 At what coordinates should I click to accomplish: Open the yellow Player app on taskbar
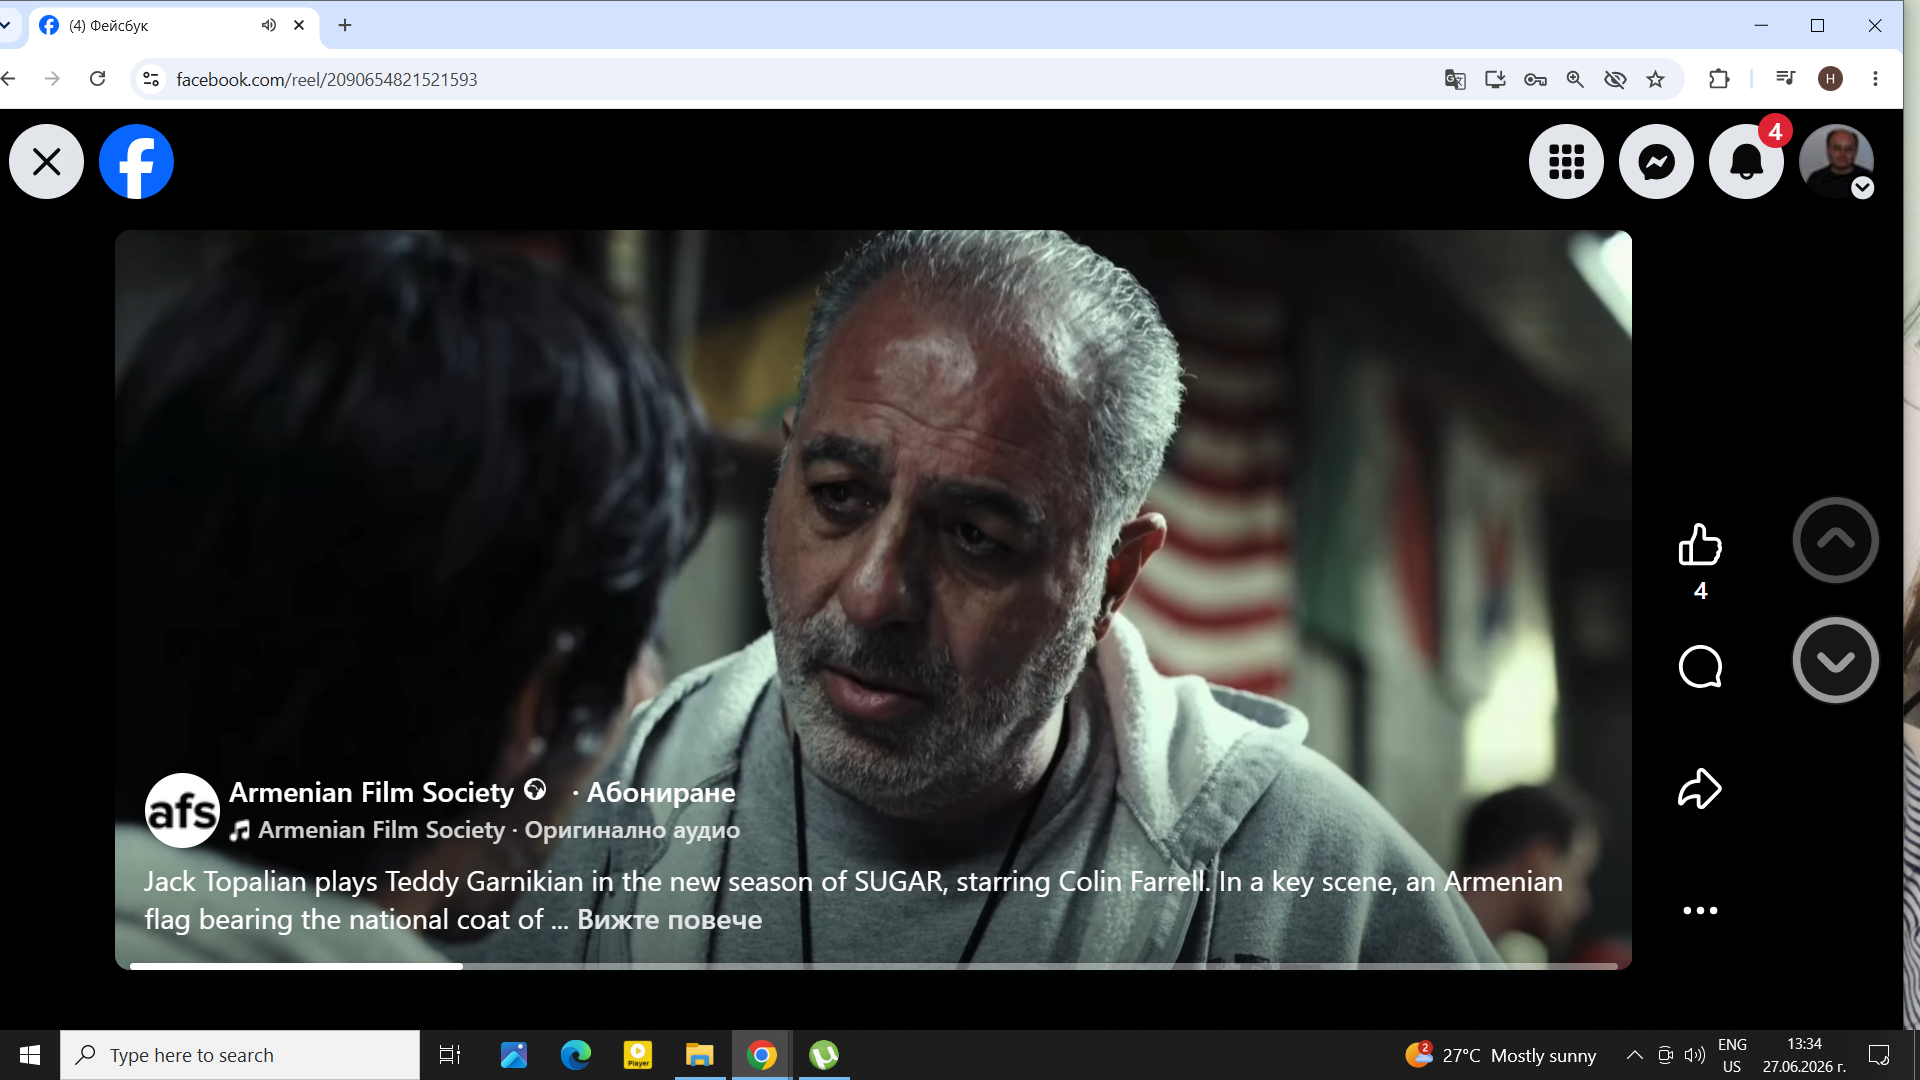(638, 1055)
